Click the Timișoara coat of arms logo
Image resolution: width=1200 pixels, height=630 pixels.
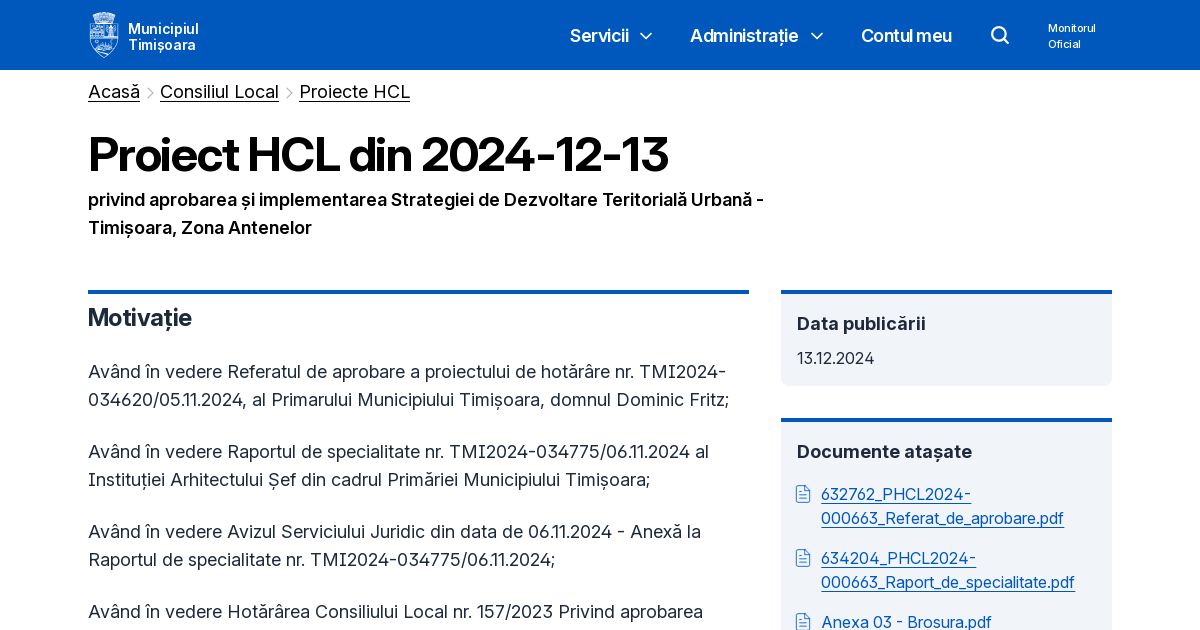pos(103,34)
